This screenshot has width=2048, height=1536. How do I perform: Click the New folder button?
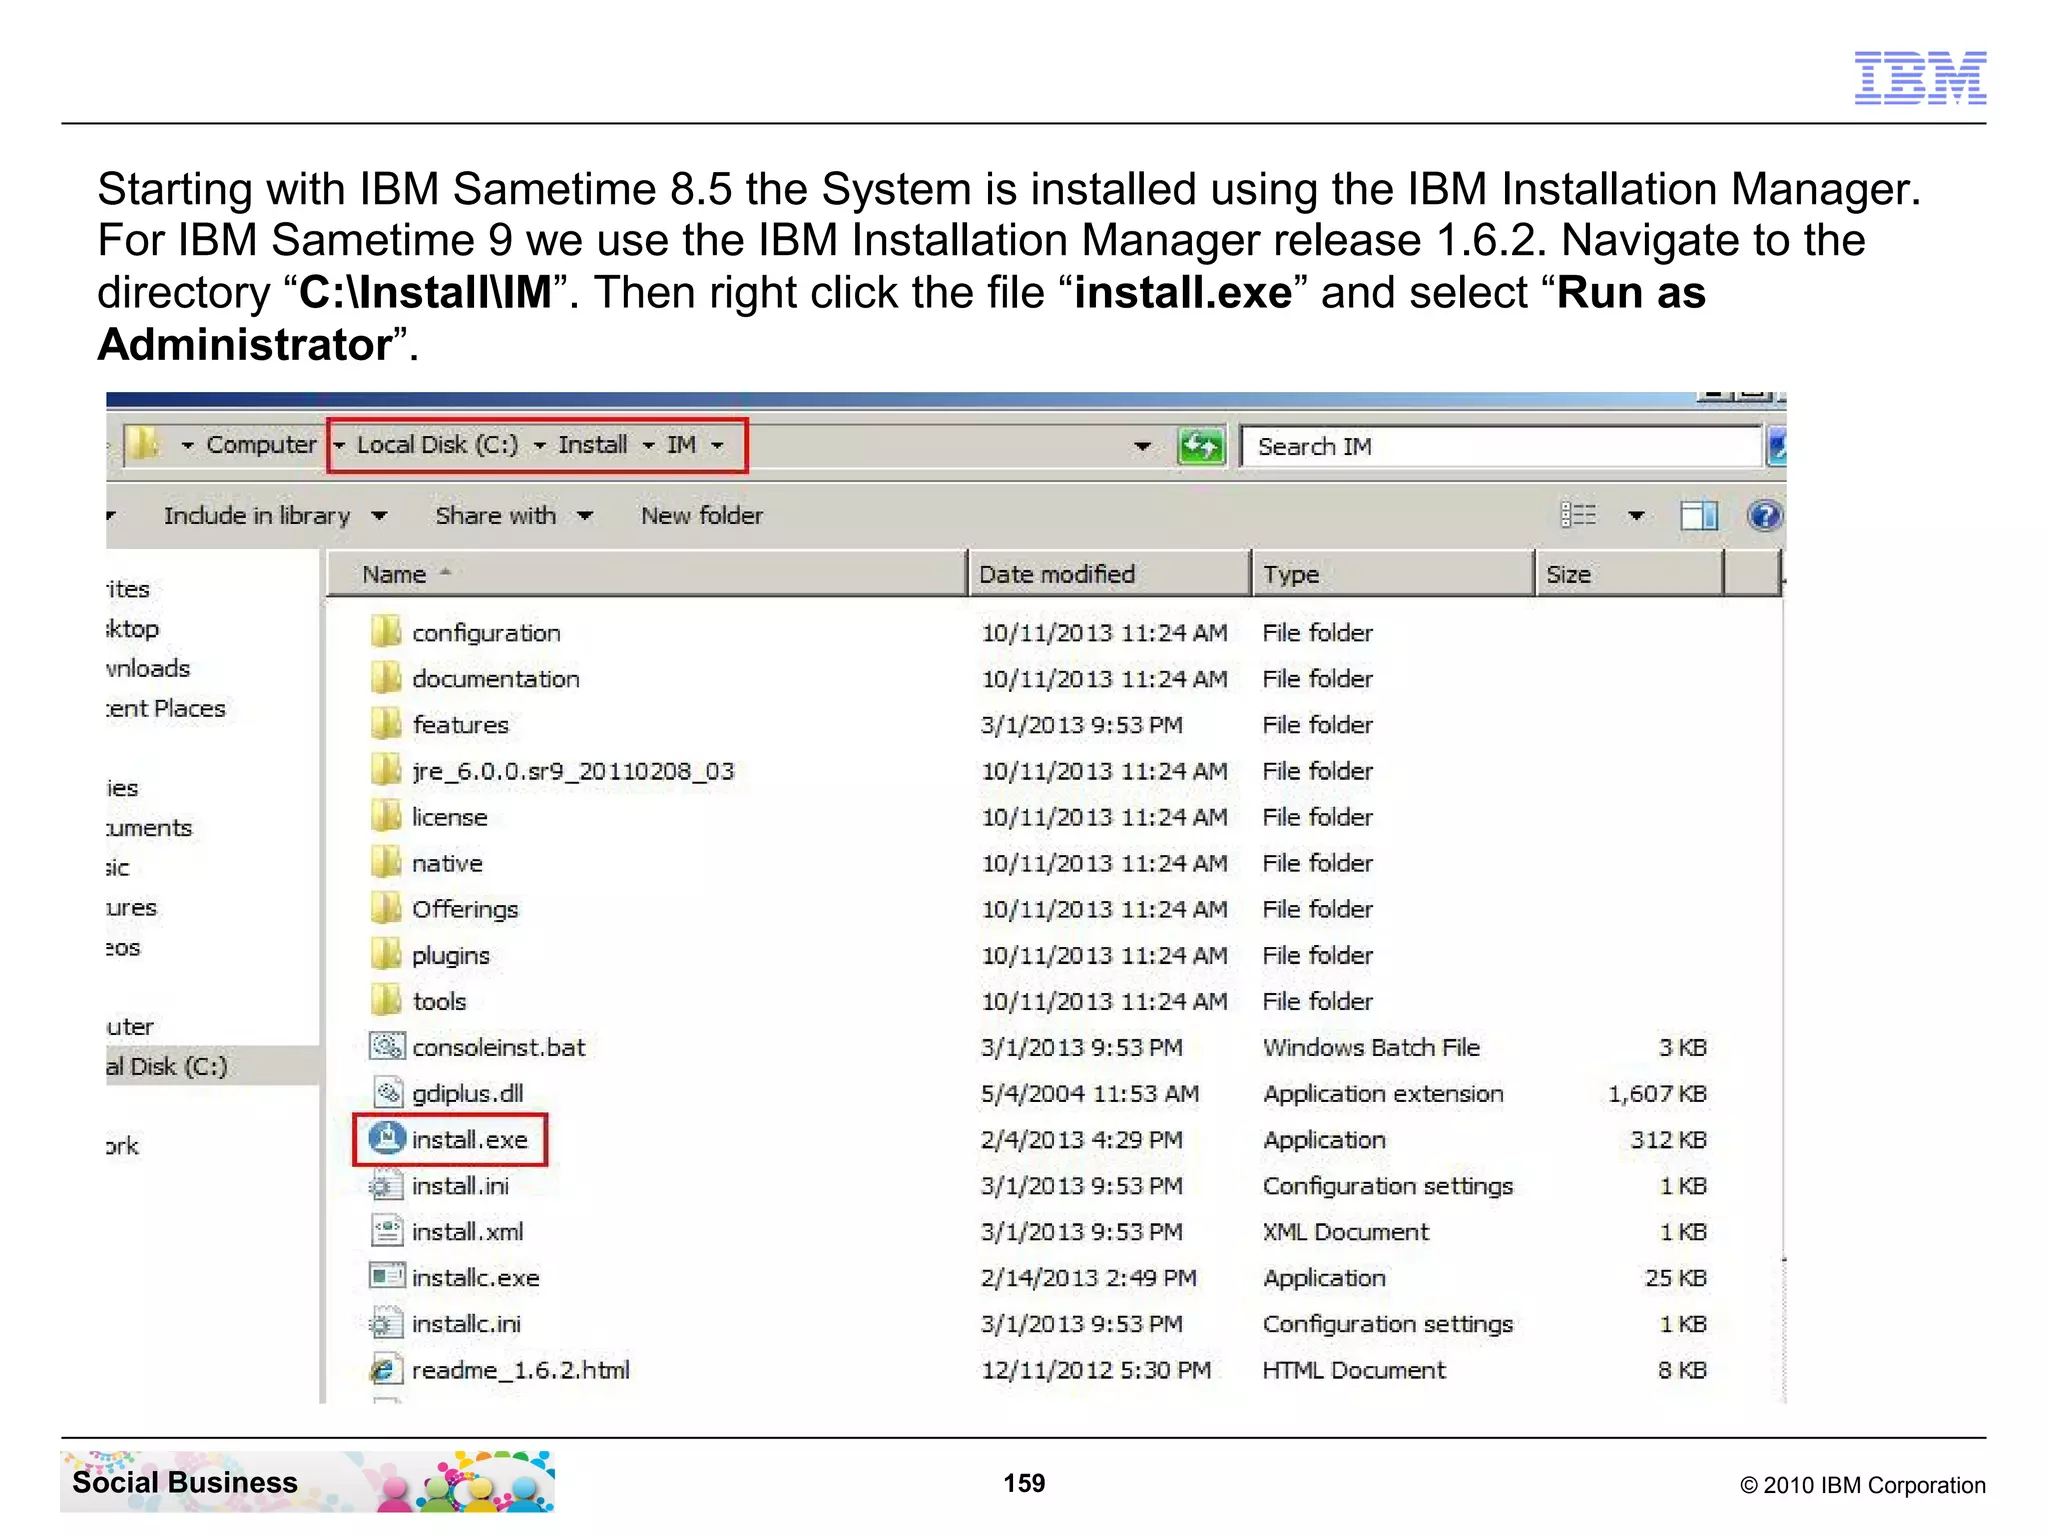(702, 515)
